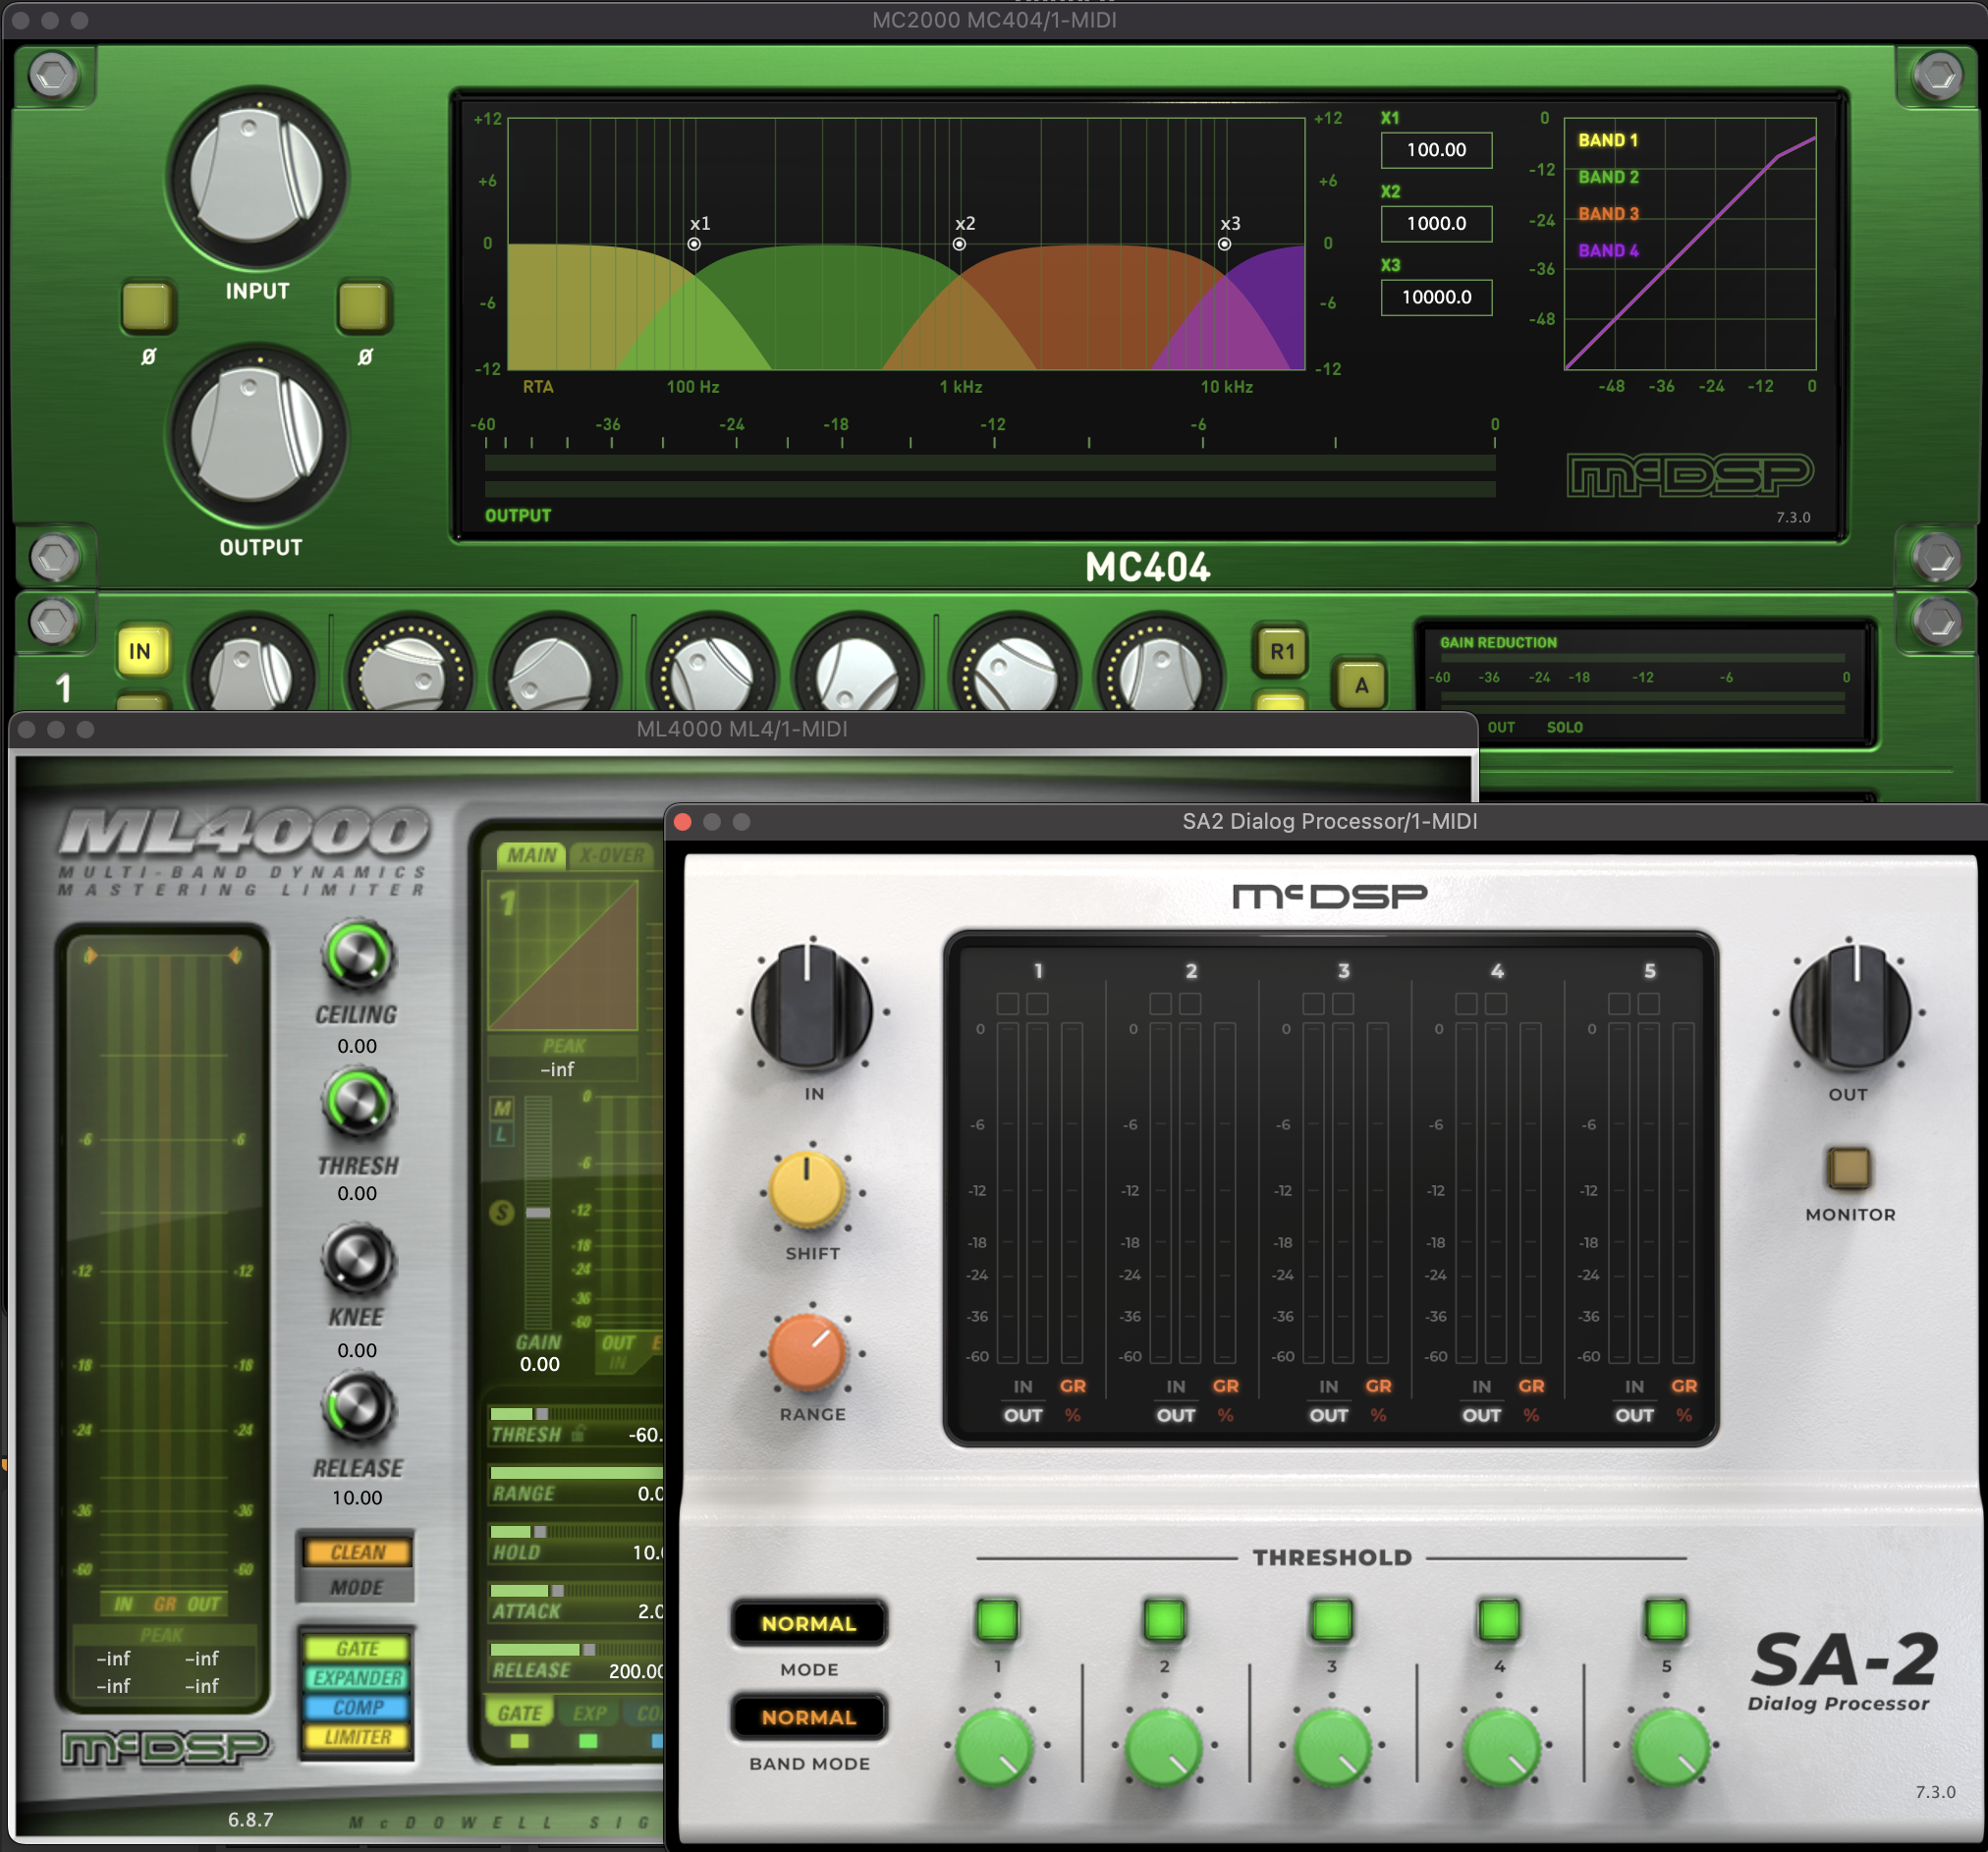Click the R1 button on channel strip 1

pos(1283,650)
